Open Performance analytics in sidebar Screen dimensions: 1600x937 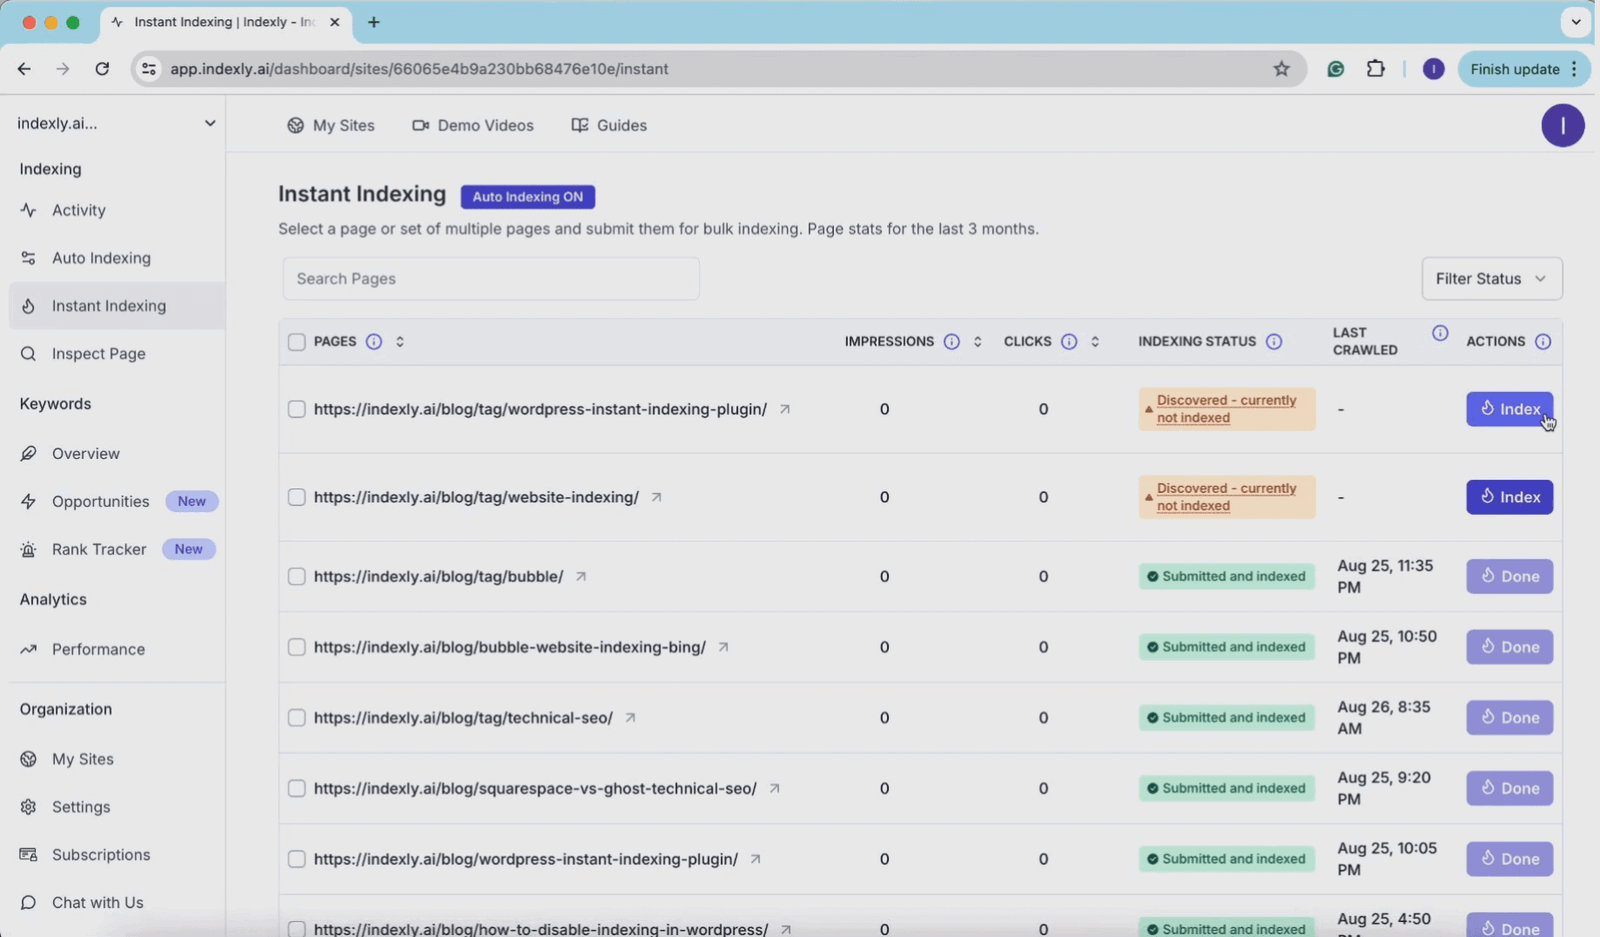point(117,650)
